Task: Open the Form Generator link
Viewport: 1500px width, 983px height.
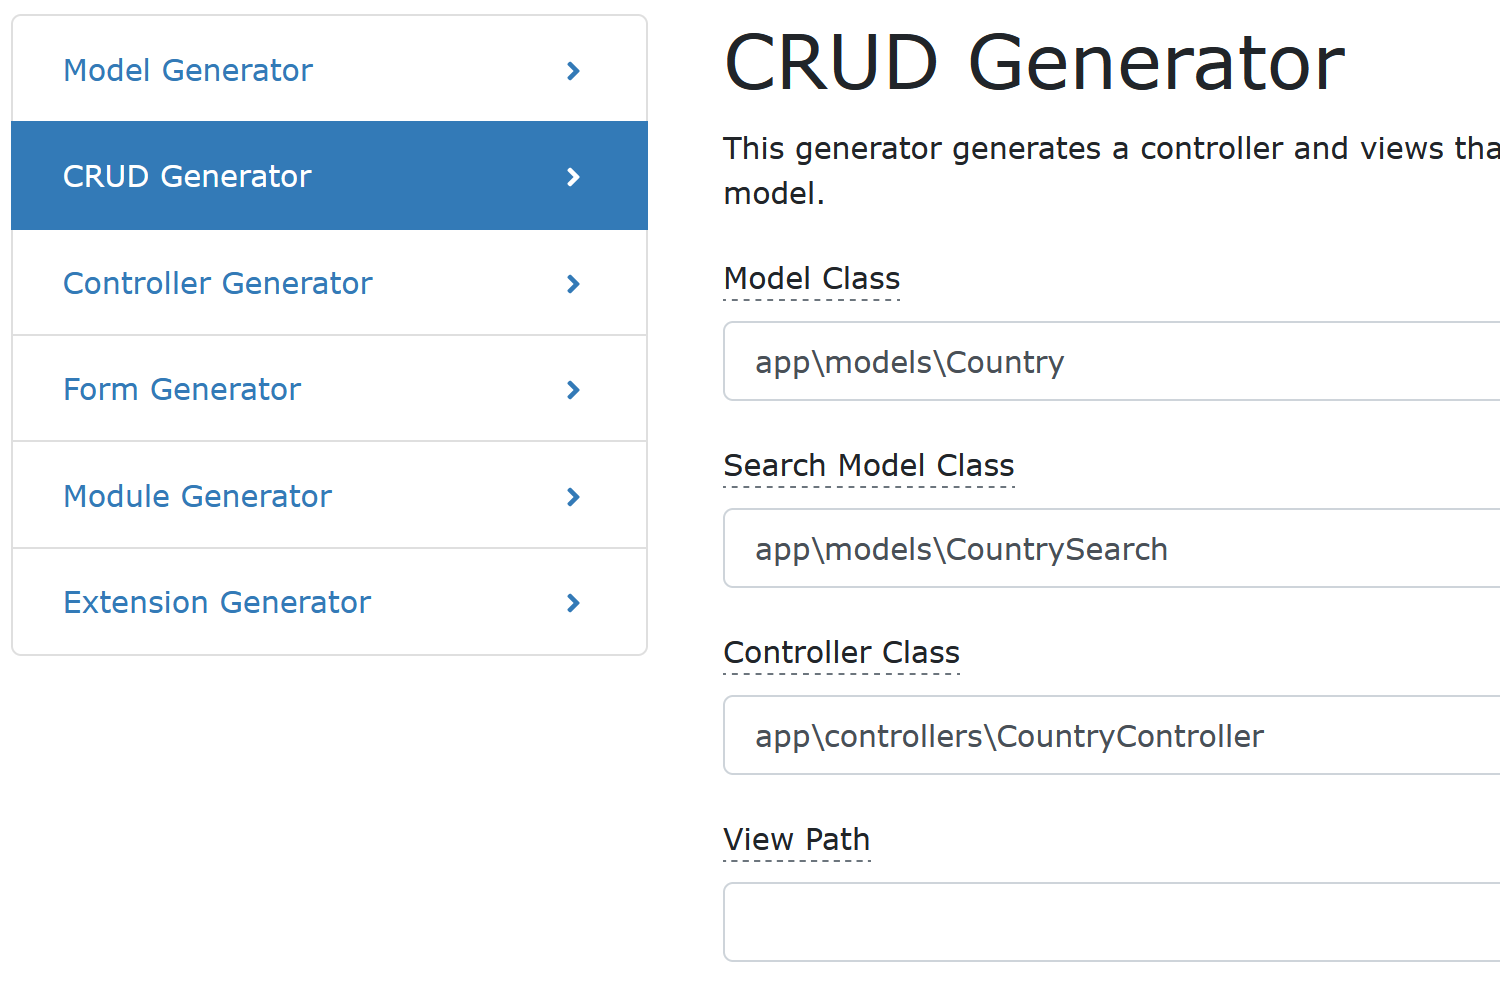Action: pyautogui.click(x=182, y=390)
